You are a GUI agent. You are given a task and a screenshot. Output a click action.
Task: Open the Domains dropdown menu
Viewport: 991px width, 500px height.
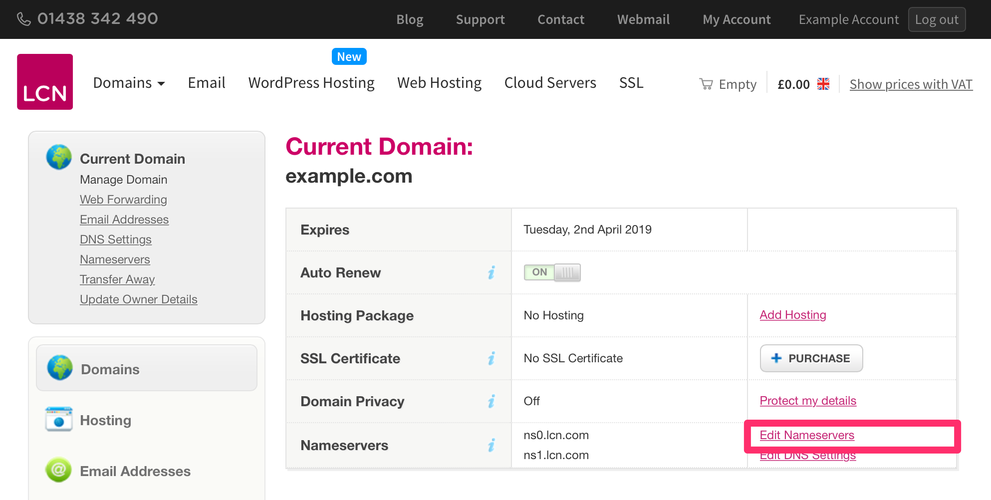(128, 83)
